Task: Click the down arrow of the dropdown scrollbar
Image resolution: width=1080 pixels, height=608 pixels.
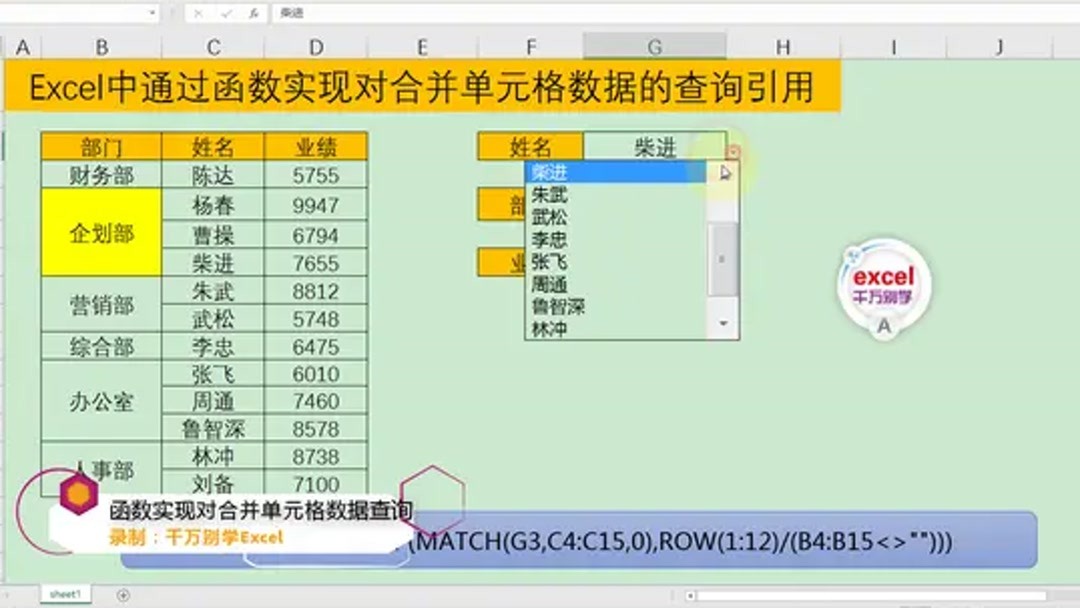Action: (x=722, y=323)
